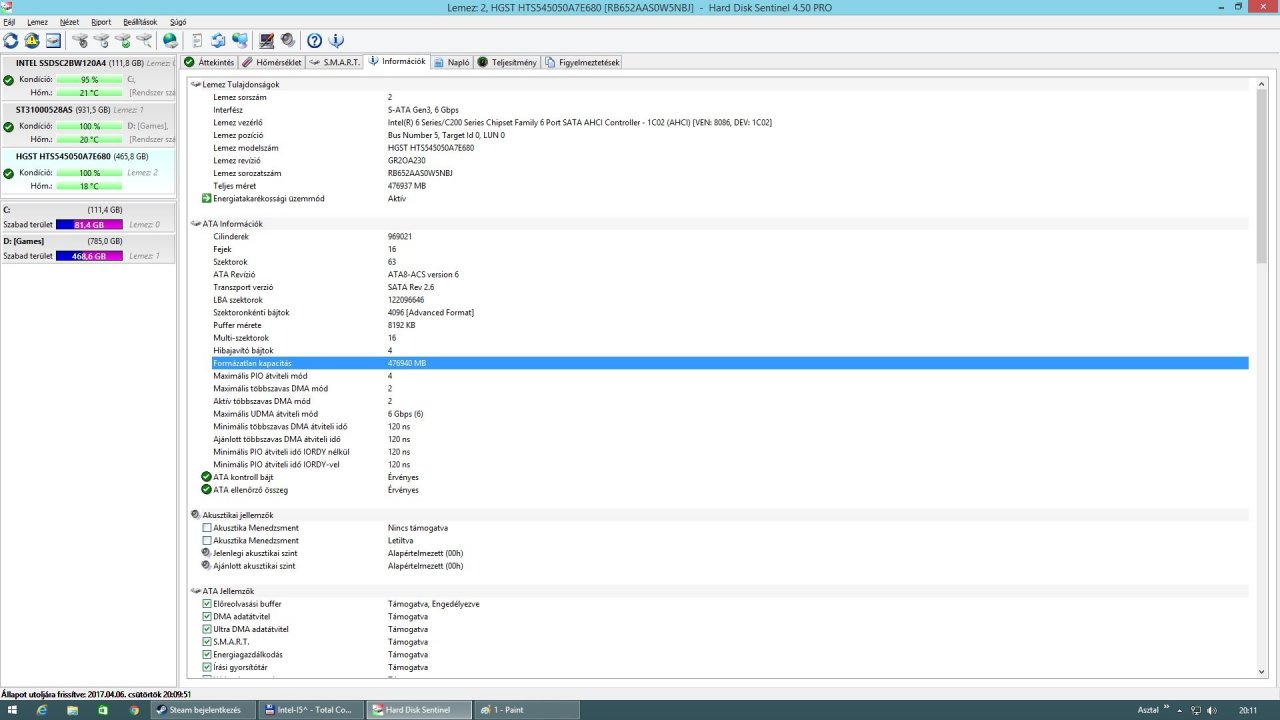Click the disk drive panel toolbar icon
1280x720 pixels.
click(53, 40)
